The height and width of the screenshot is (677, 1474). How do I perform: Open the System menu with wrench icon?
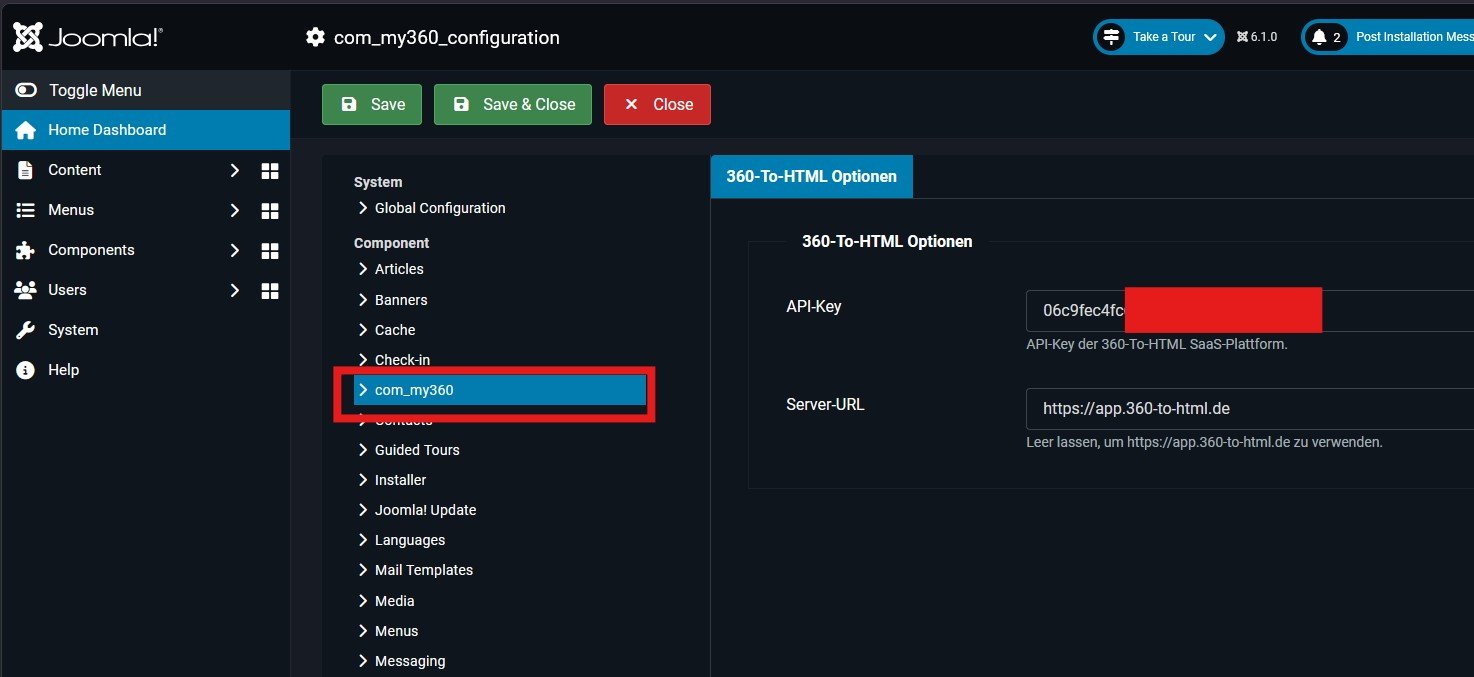tap(145, 330)
